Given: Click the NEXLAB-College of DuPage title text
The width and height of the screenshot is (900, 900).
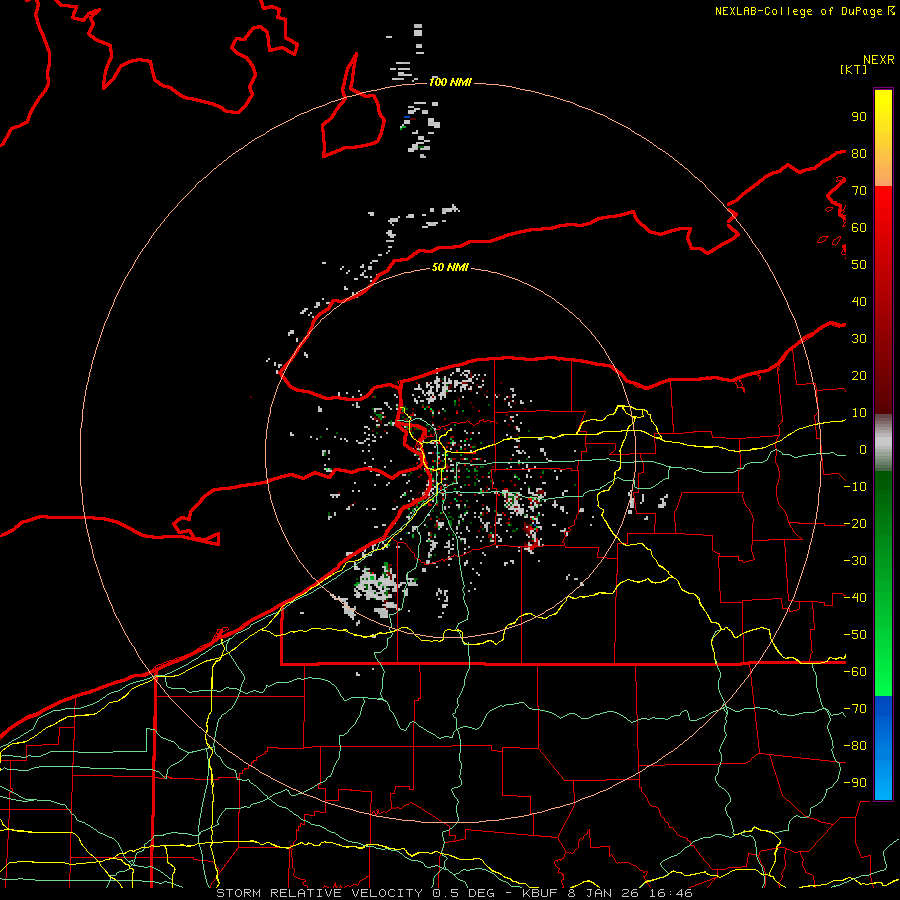Looking at the screenshot, I should coord(798,11).
